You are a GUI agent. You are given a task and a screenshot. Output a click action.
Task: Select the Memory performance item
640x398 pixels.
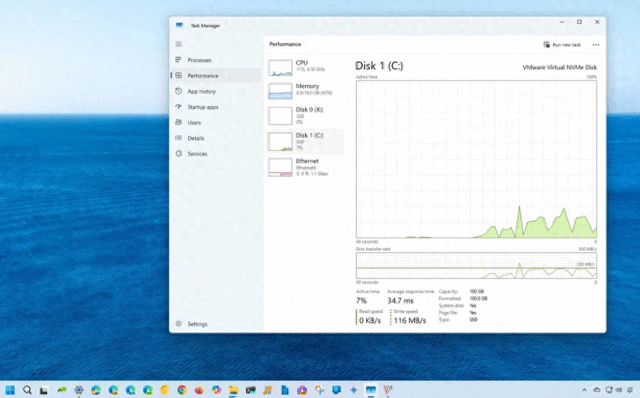click(305, 91)
